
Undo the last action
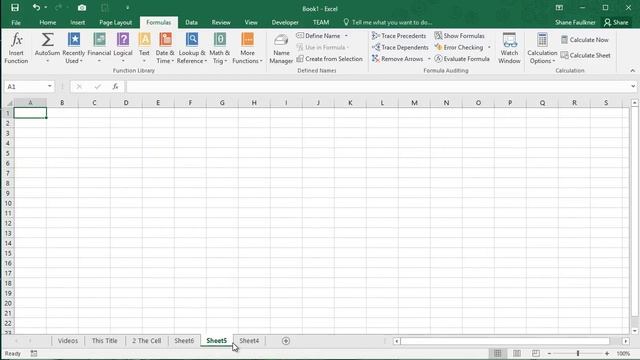[36, 8]
